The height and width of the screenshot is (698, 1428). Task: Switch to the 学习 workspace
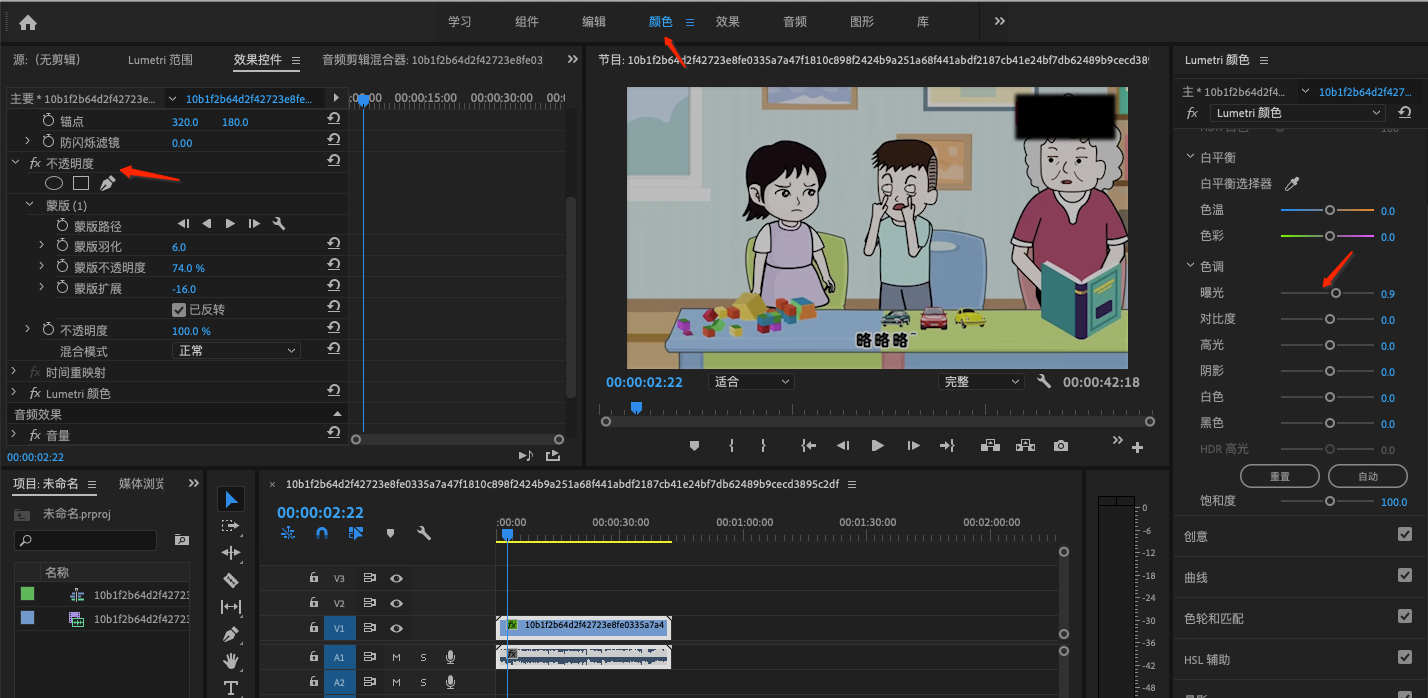[x=460, y=22]
